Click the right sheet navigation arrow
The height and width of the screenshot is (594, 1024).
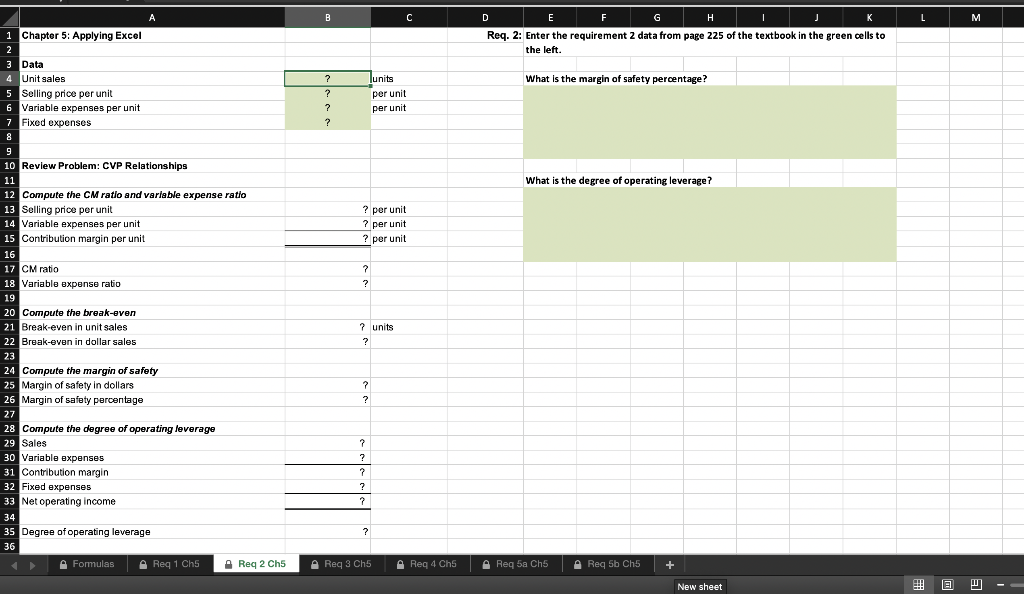pyautogui.click(x=34, y=563)
